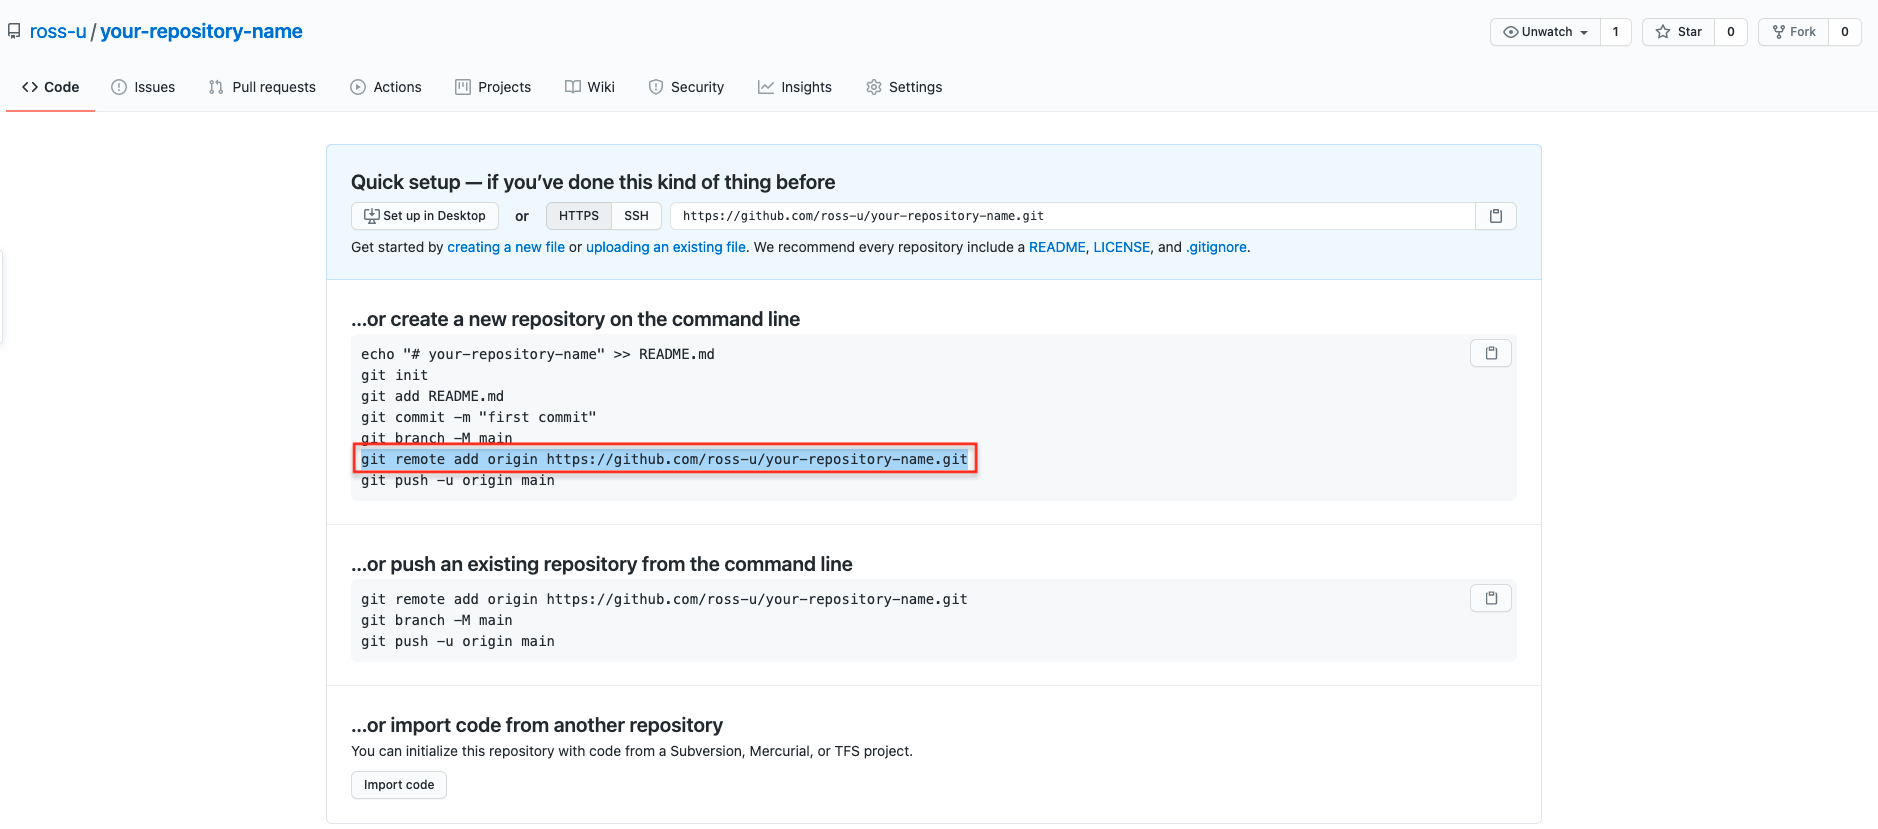This screenshot has height=829, width=1878.
Task: Click git push line in create section
Action: tap(458, 481)
